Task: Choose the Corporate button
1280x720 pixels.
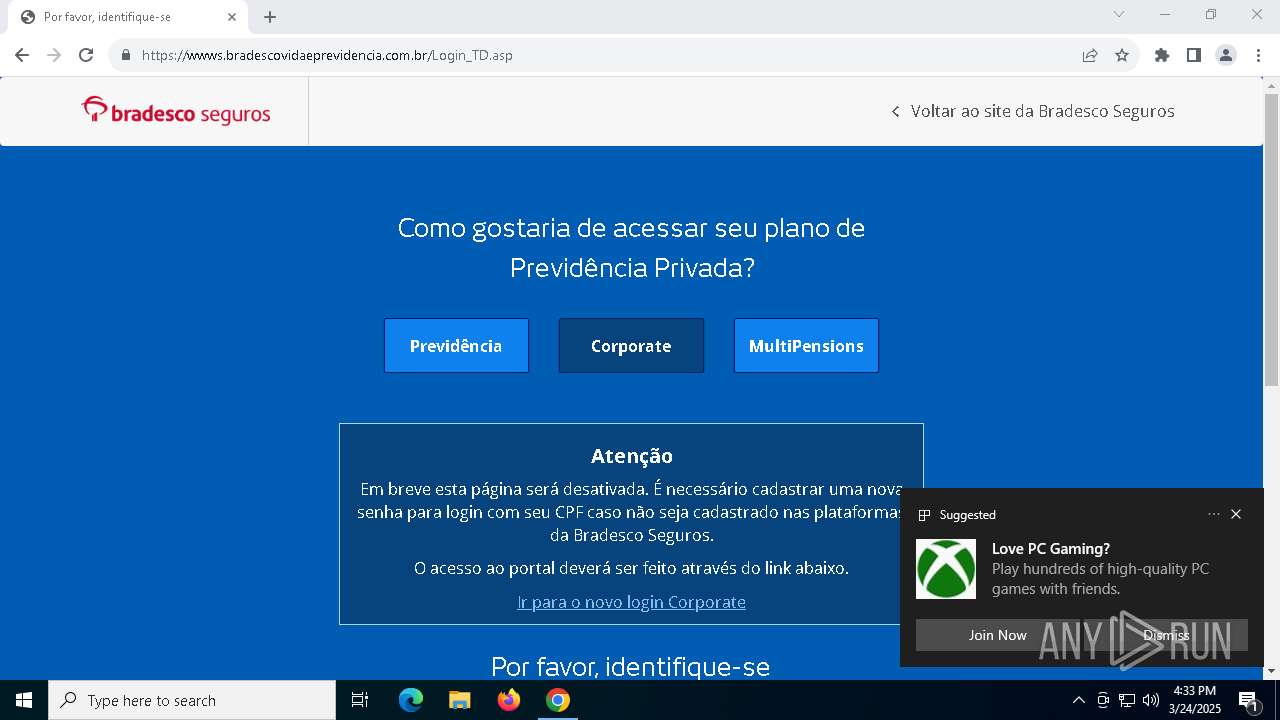Action: coord(631,346)
